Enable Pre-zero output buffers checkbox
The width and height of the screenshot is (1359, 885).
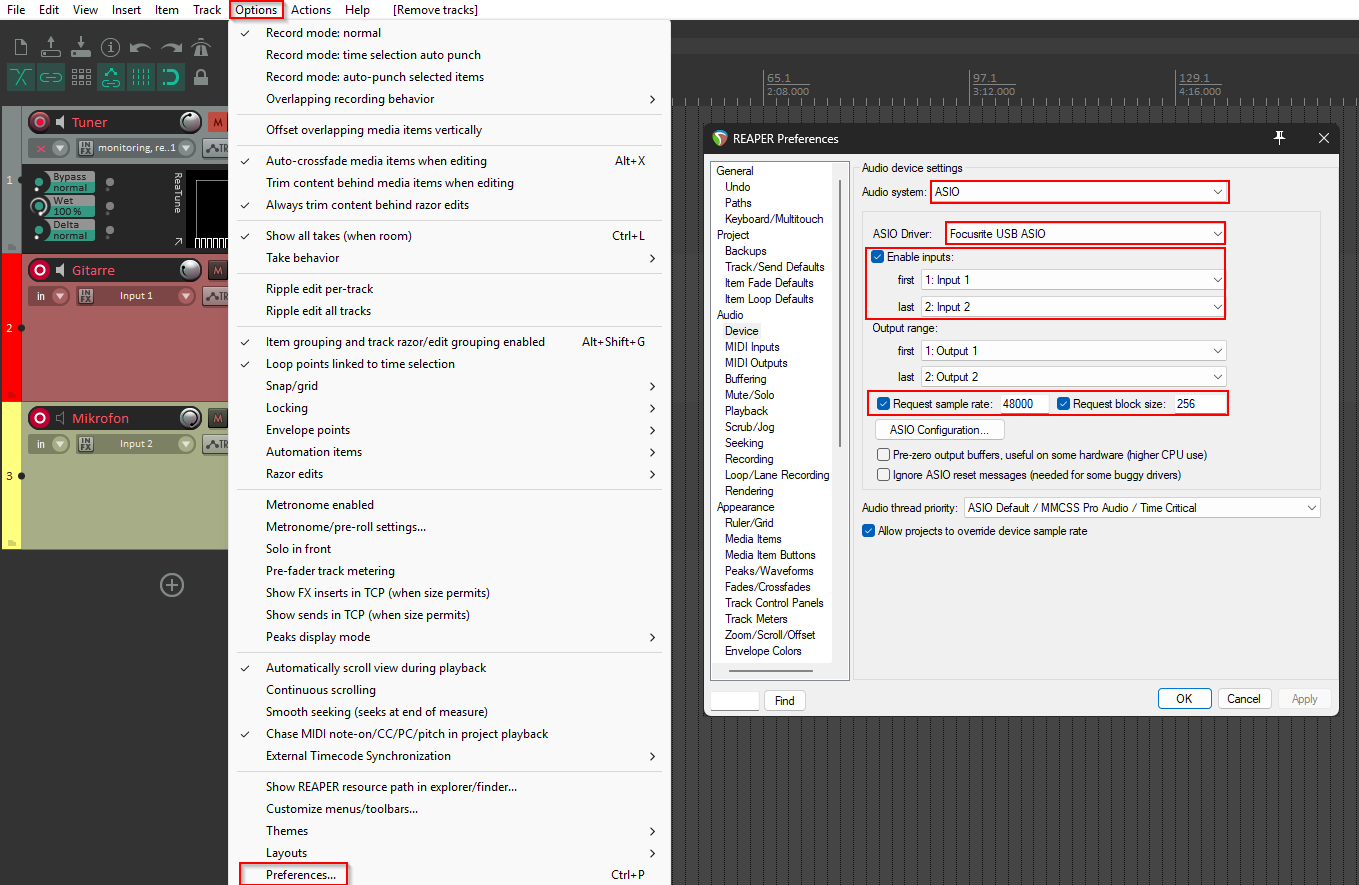(x=883, y=455)
